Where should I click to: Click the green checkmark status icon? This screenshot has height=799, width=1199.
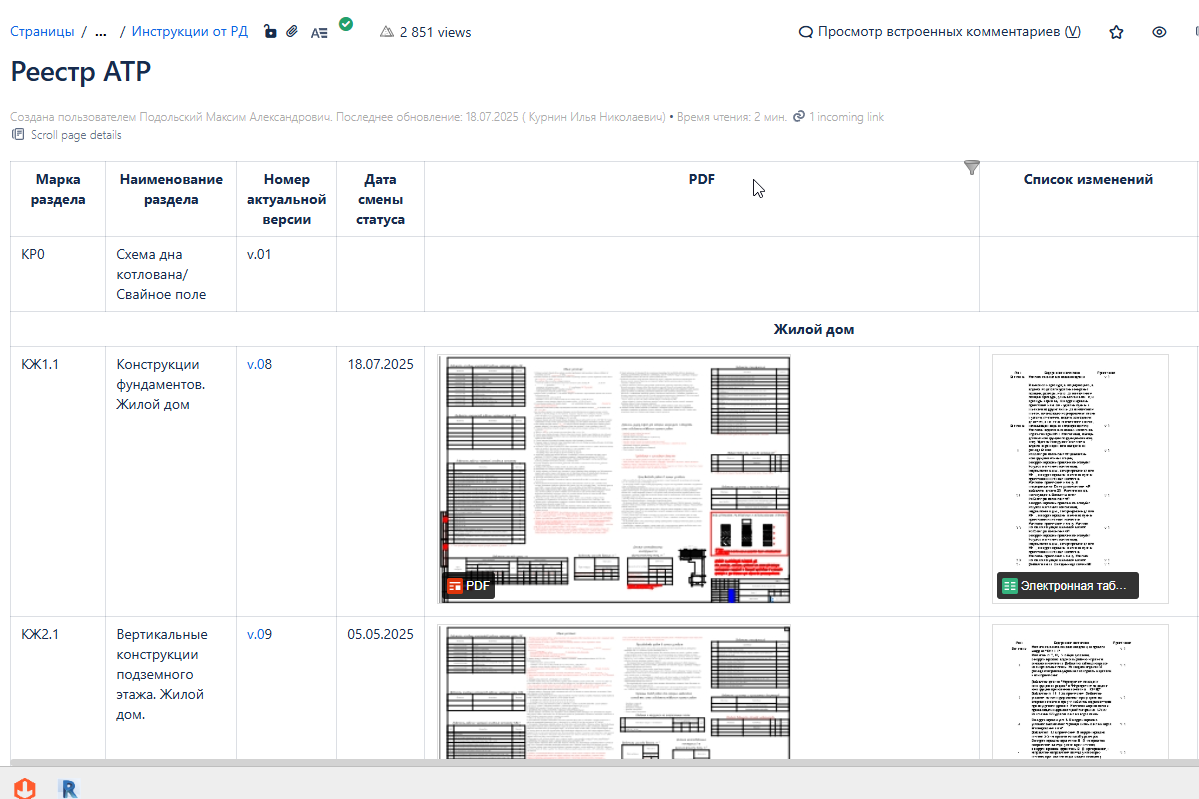tap(346, 24)
